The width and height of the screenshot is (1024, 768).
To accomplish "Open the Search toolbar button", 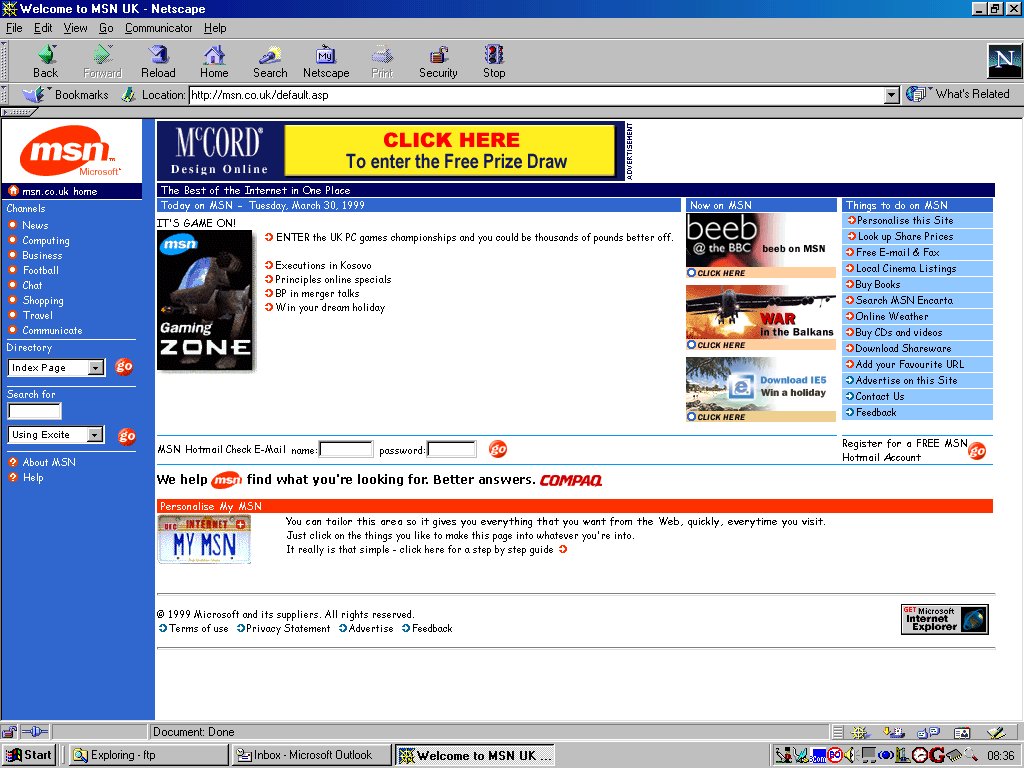I will (270, 61).
